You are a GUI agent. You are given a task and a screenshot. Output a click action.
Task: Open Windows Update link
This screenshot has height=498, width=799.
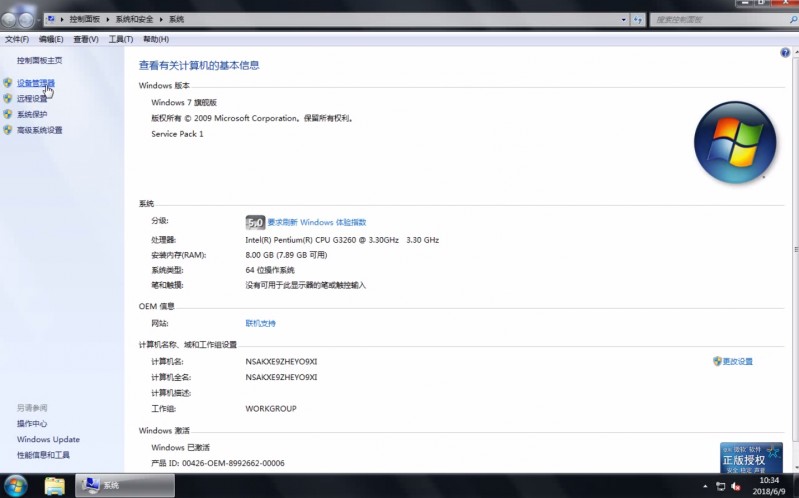coord(48,439)
